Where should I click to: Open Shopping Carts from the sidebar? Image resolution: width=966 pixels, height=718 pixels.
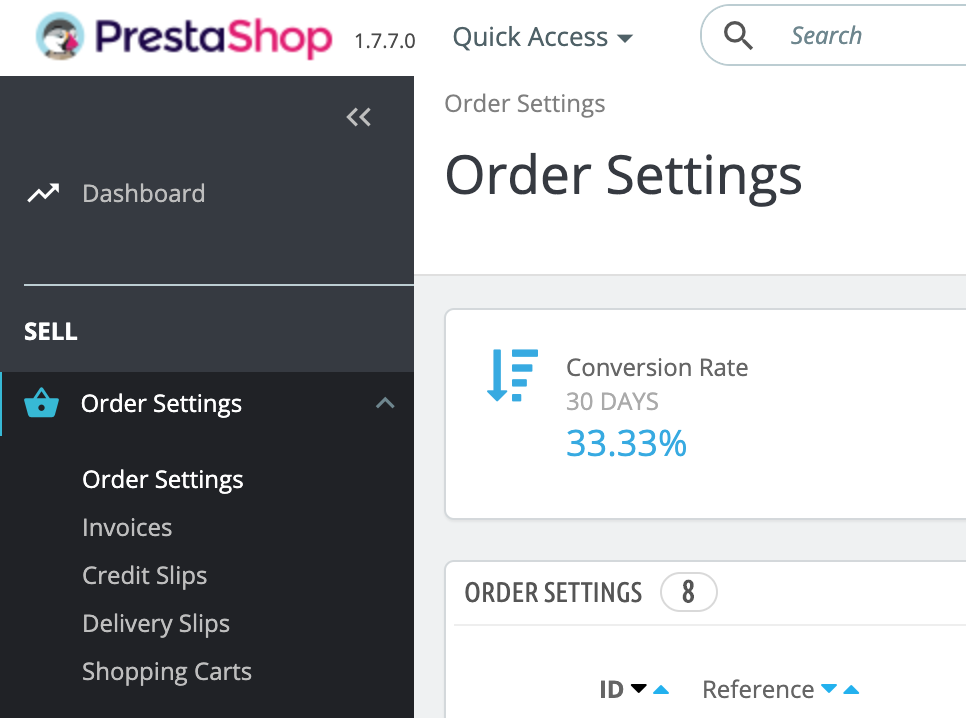point(167,672)
